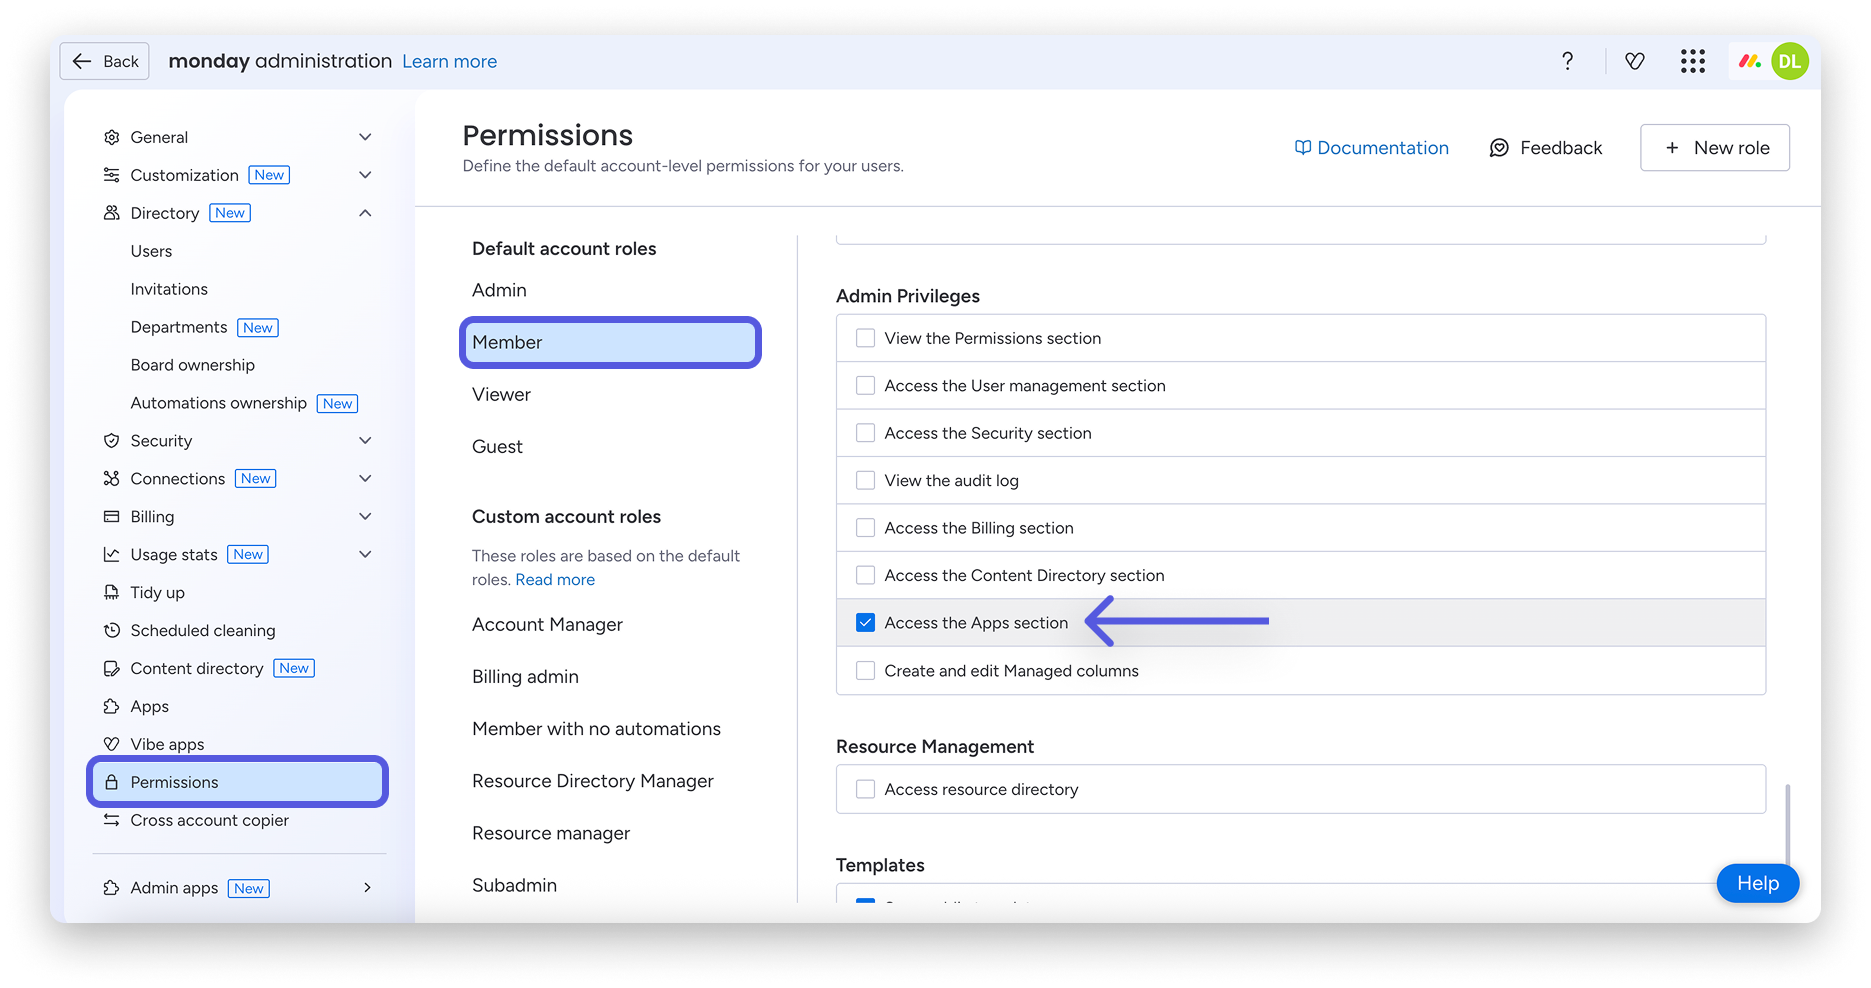Screen dimensions: 1871x988
Task: Click the Documentation book icon
Action: [x=1303, y=148]
